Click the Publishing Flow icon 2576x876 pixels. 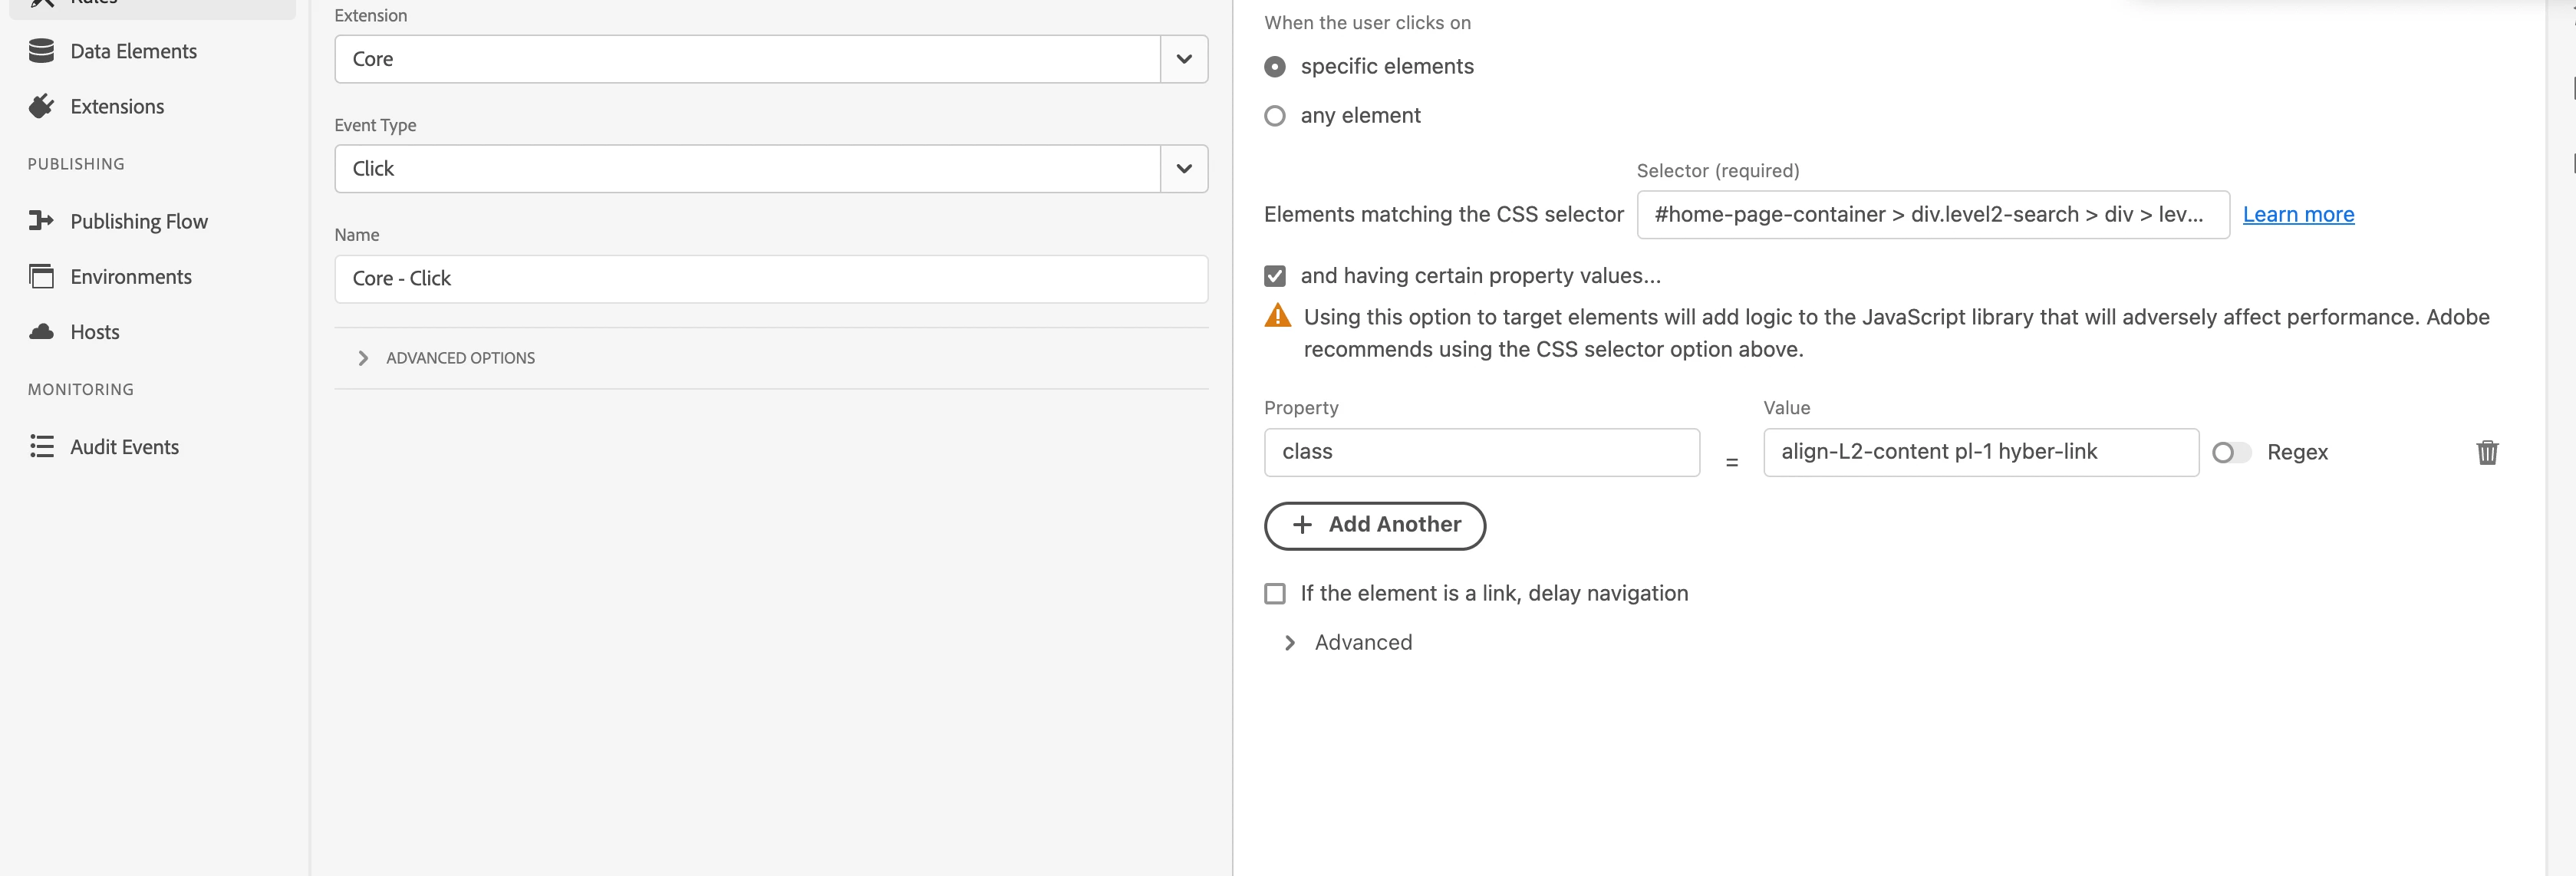41,221
